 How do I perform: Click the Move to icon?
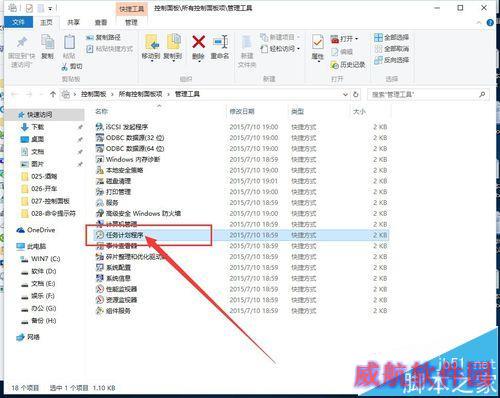coord(152,42)
